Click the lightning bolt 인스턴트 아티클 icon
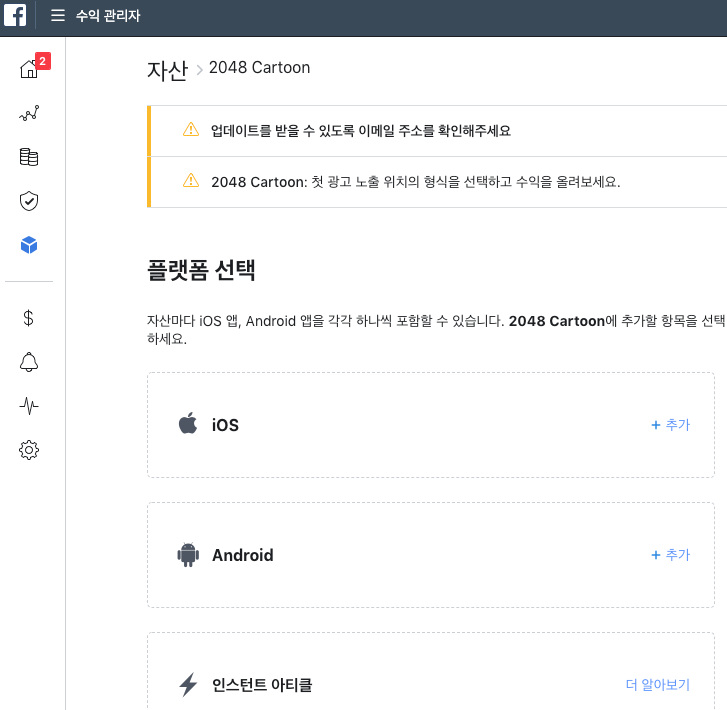Image resolution: width=727 pixels, height=710 pixels. pyautogui.click(x=188, y=684)
